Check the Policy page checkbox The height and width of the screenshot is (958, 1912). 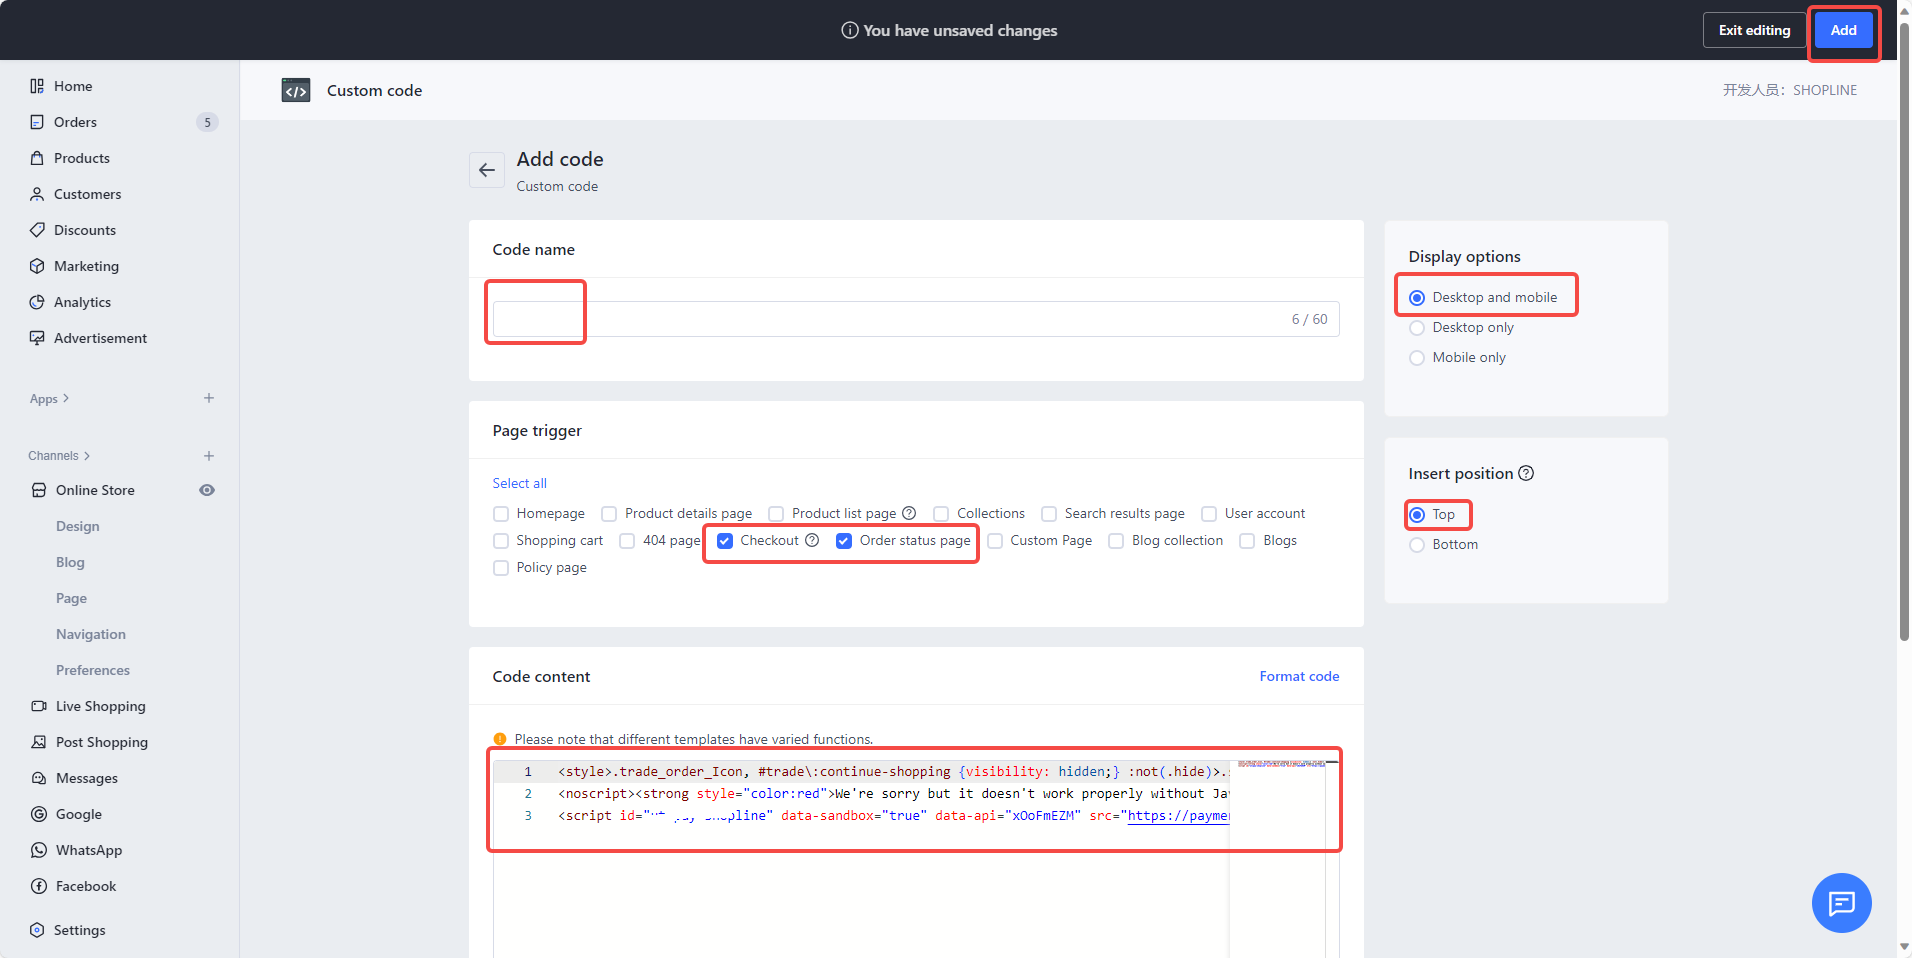501,568
